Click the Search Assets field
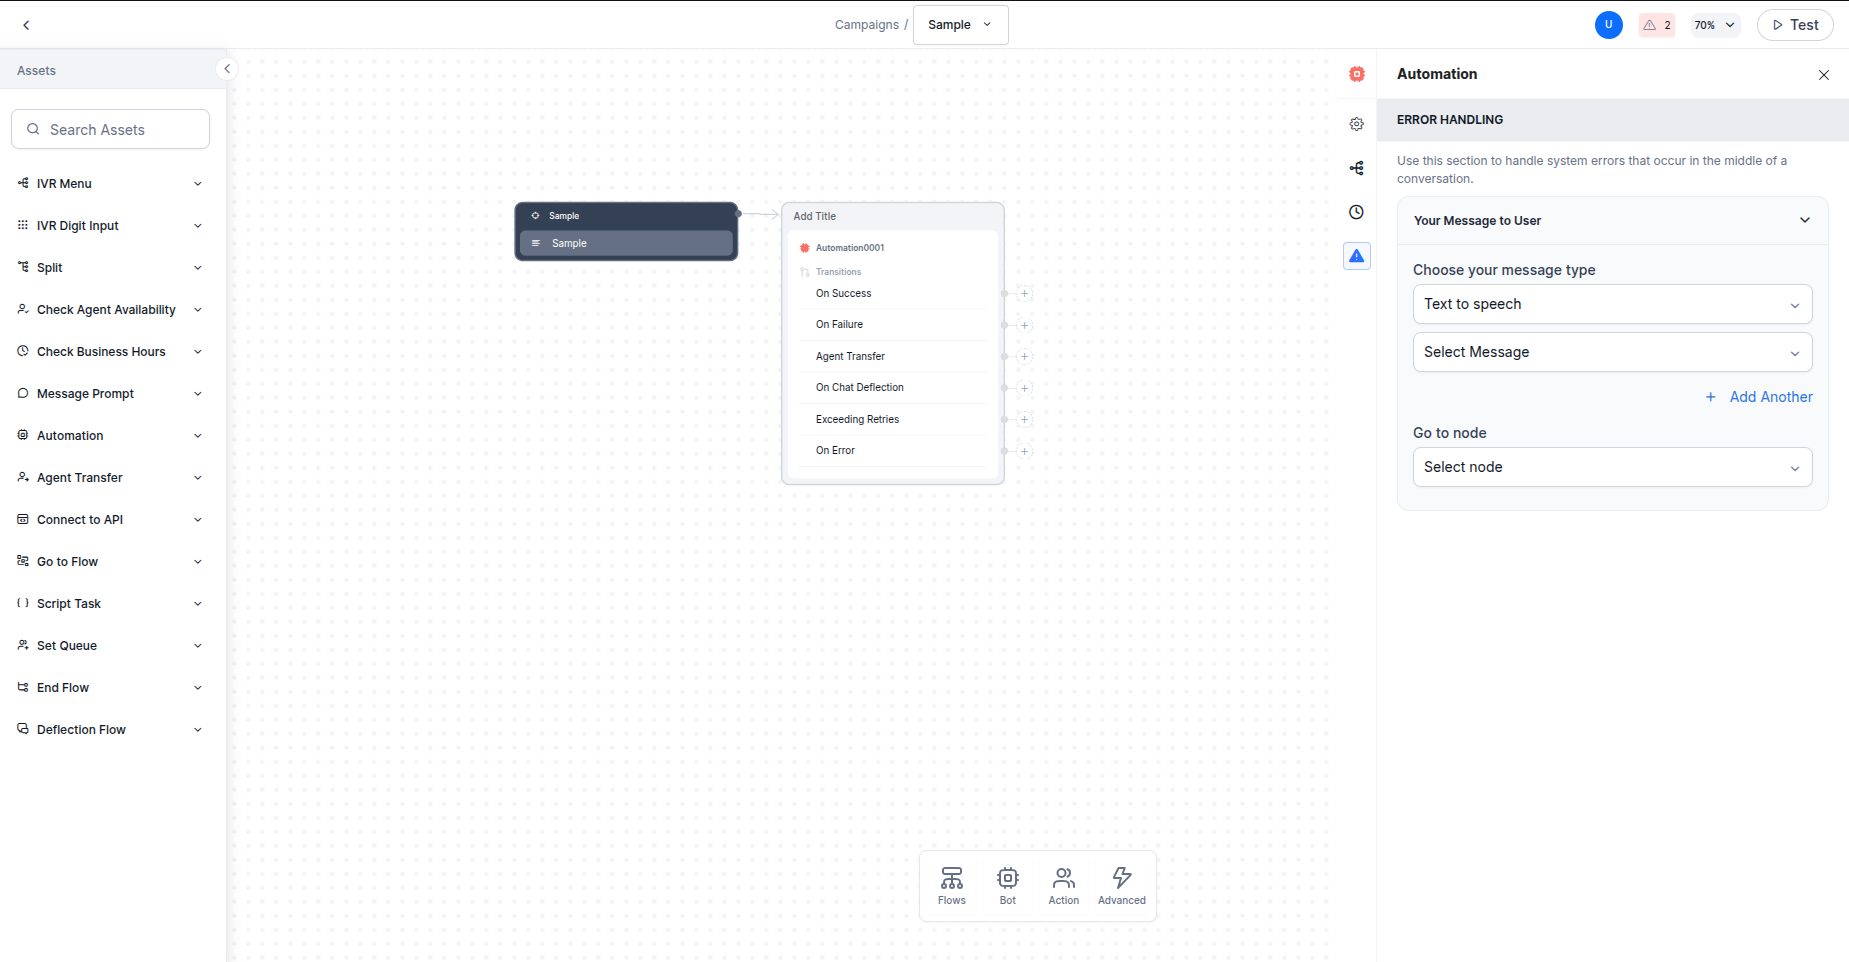The height and width of the screenshot is (962, 1849). (110, 130)
